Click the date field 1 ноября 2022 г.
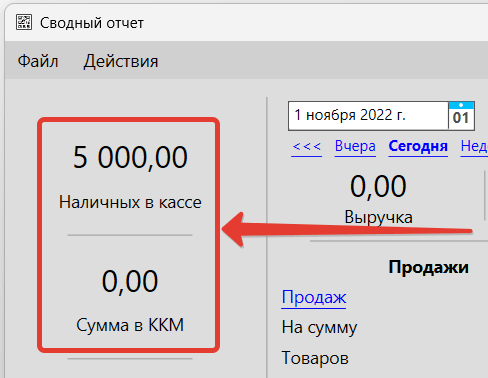The height and width of the screenshot is (378, 488). point(368,116)
